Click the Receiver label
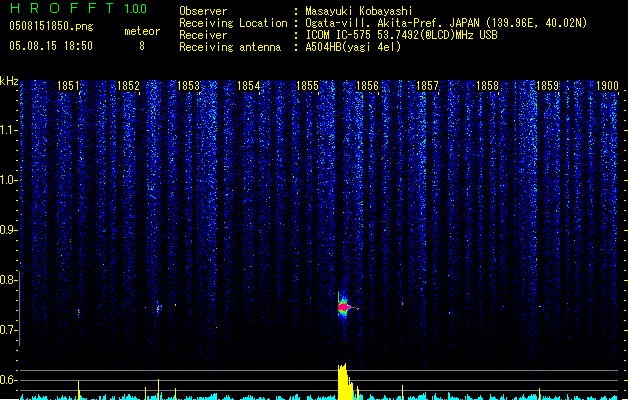The height and width of the screenshot is (400, 629). (x=203, y=35)
